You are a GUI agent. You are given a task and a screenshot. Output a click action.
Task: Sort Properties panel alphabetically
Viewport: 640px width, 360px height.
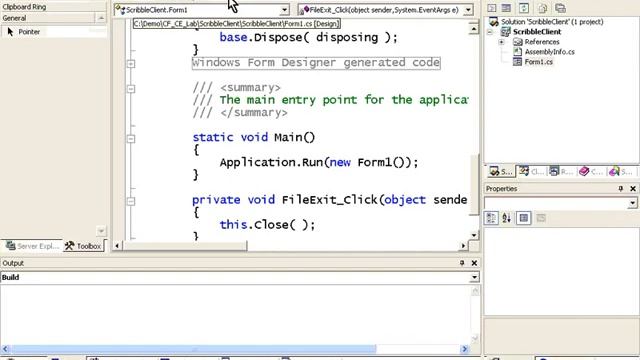click(507, 218)
